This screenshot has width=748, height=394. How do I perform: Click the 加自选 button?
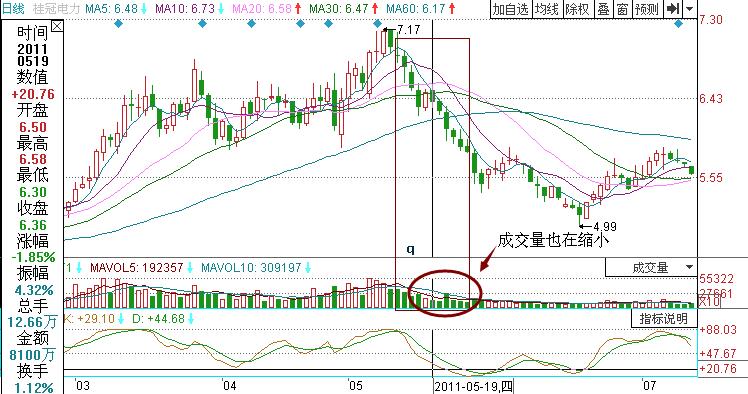tap(511, 9)
